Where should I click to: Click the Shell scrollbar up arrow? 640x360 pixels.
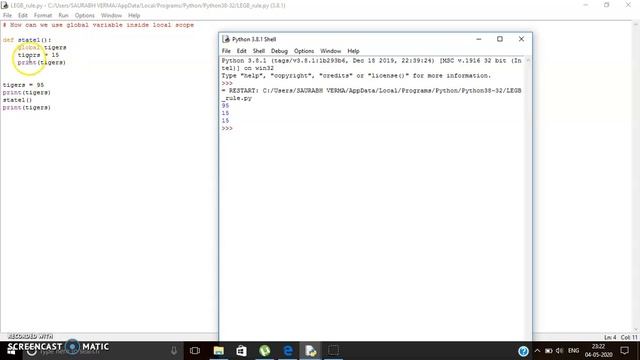(x=528, y=60)
